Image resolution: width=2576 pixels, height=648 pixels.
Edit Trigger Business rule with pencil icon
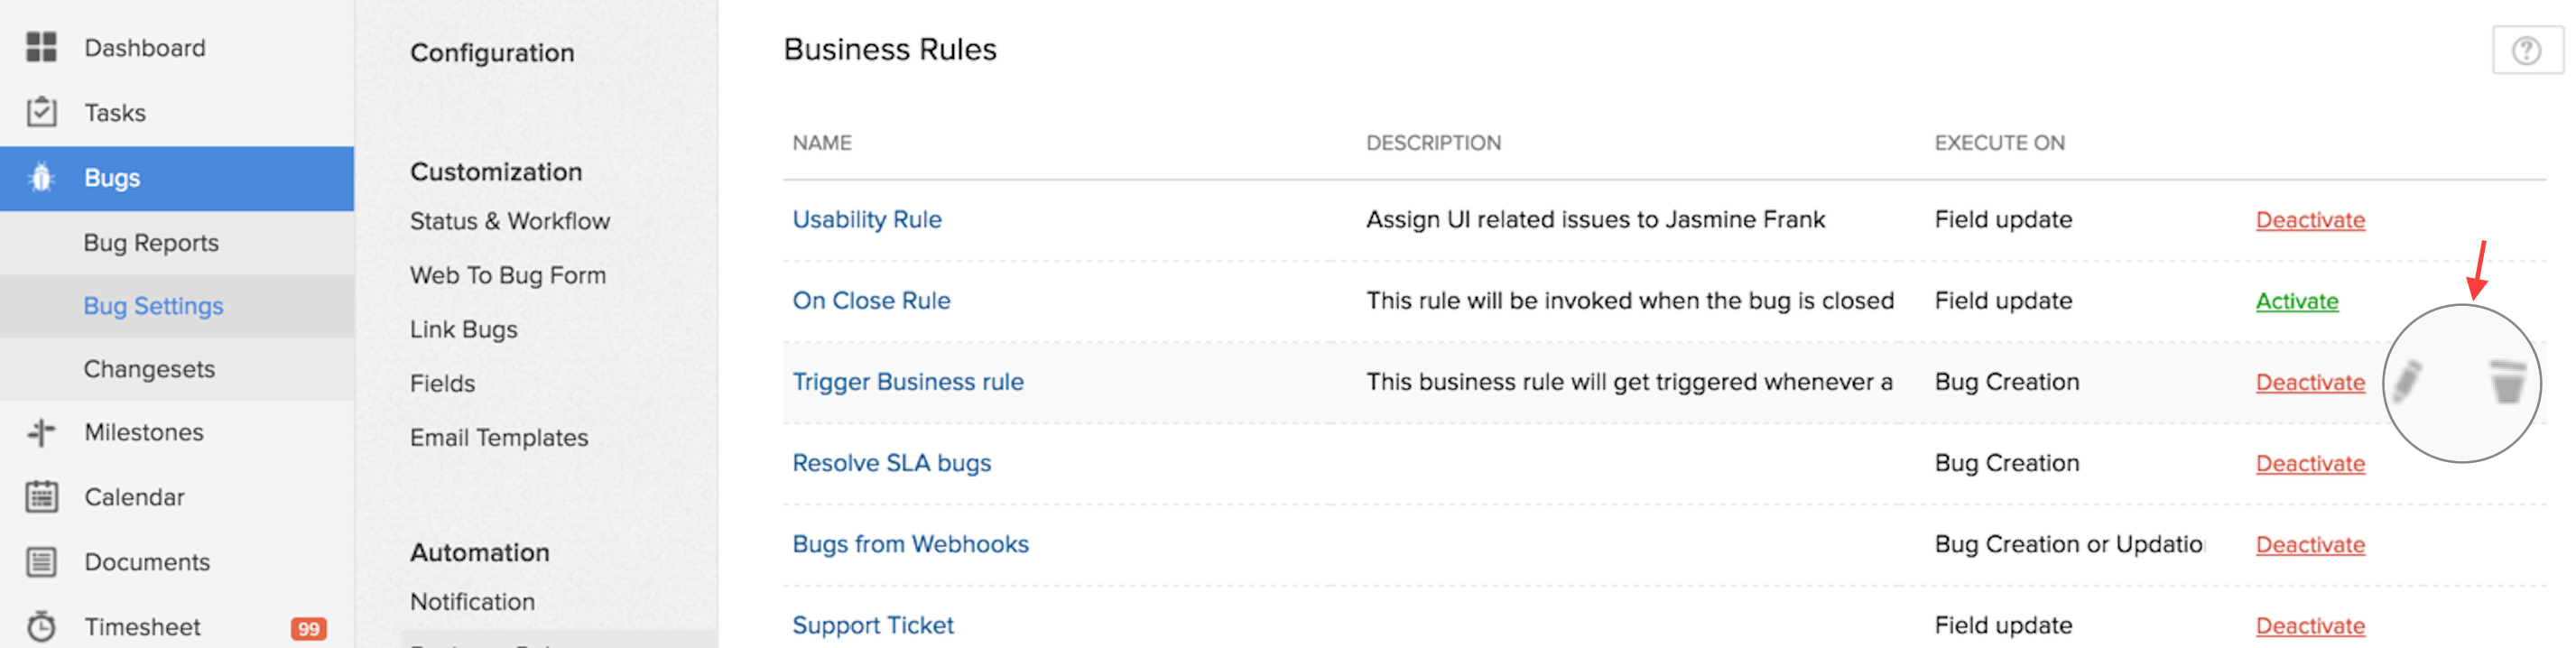coord(2408,381)
